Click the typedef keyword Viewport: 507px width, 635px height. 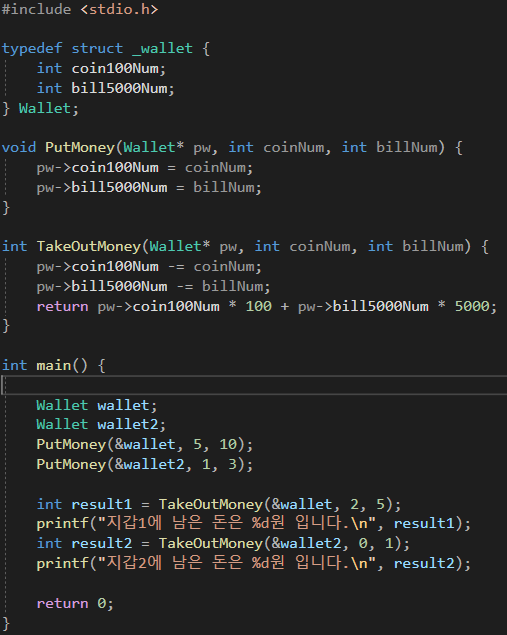pyautogui.click(x=32, y=49)
